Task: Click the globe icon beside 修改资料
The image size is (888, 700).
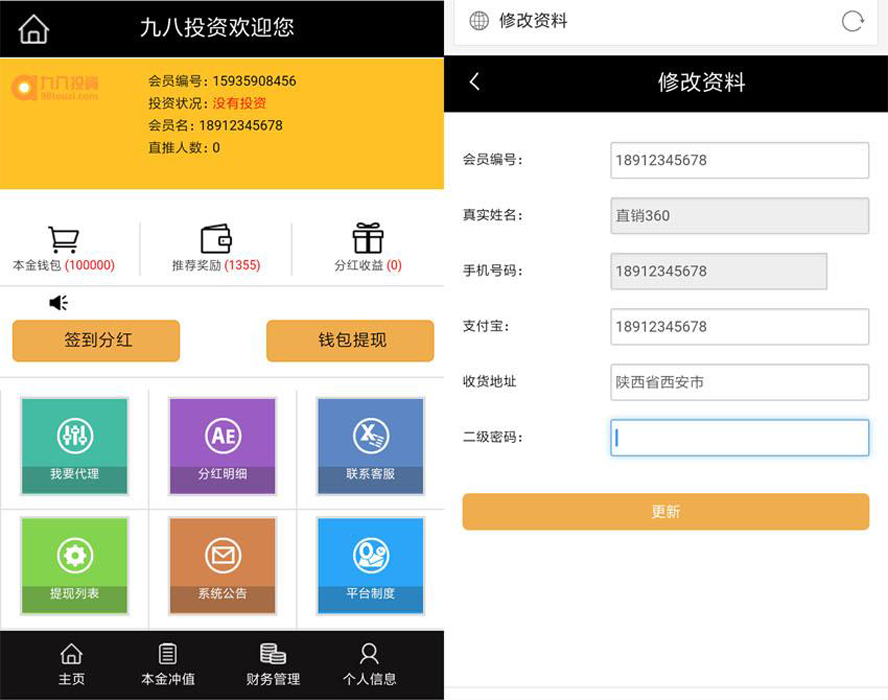Action: coord(479,21)
